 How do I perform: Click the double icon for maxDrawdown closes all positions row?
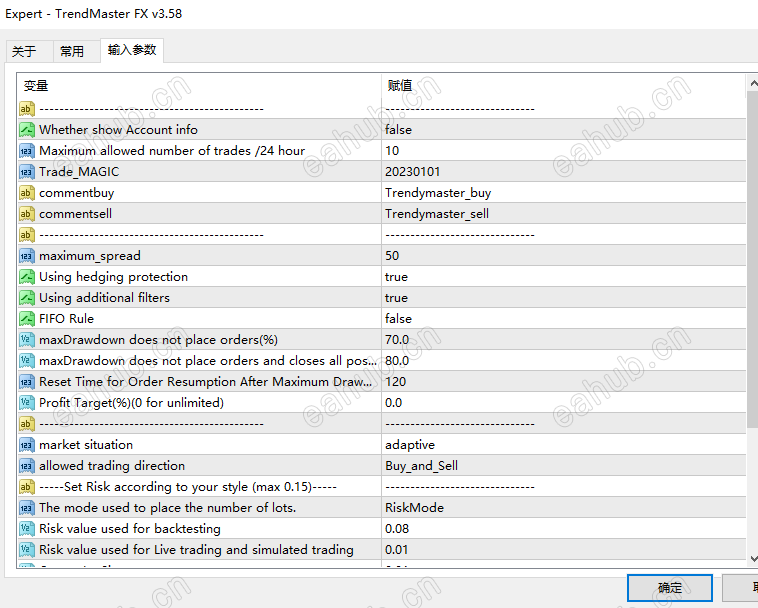tap(27, 361)
